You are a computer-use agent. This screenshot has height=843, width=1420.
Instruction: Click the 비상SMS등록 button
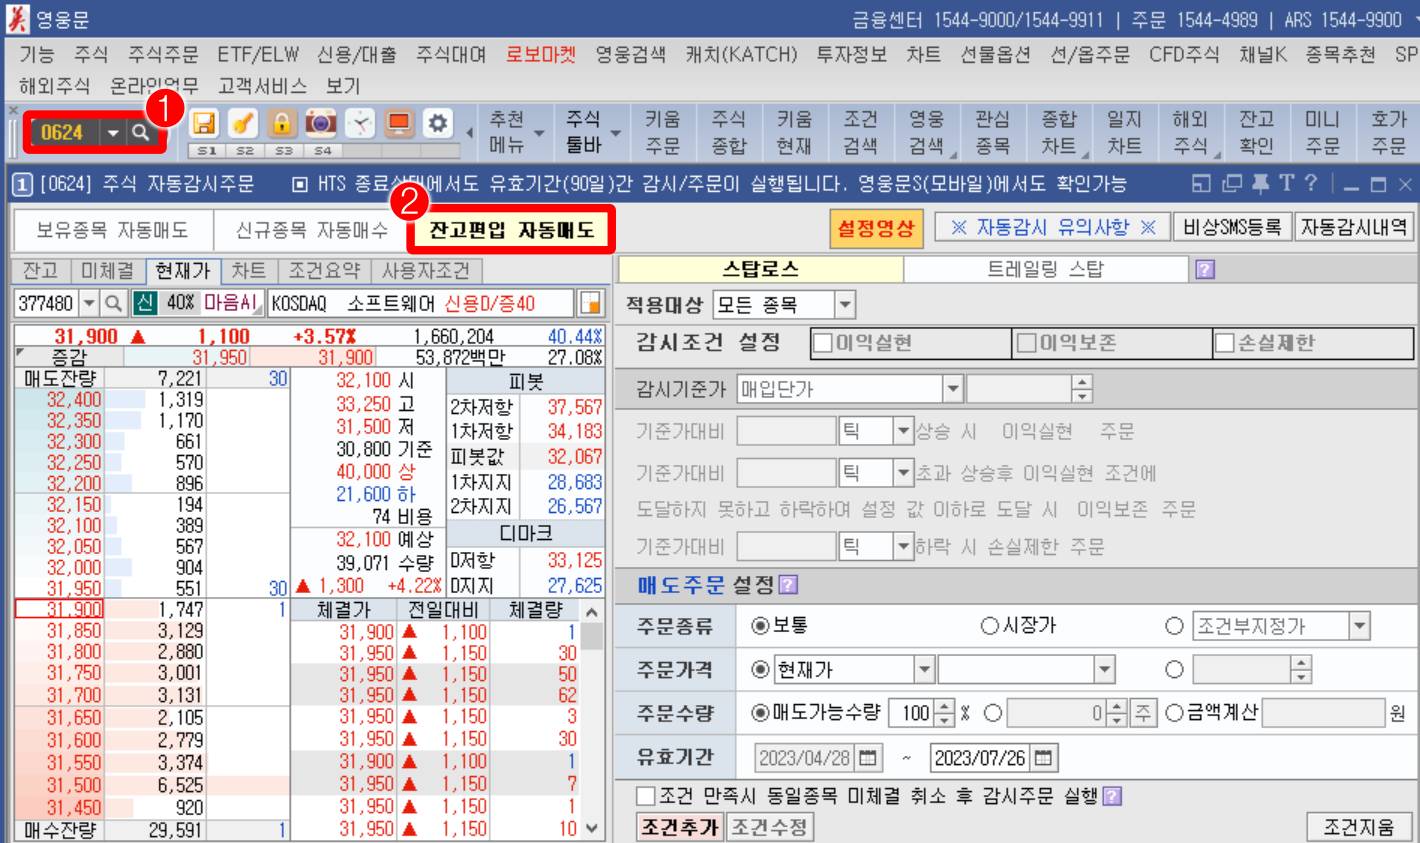pyautogui.click(x=1232, y=228)
